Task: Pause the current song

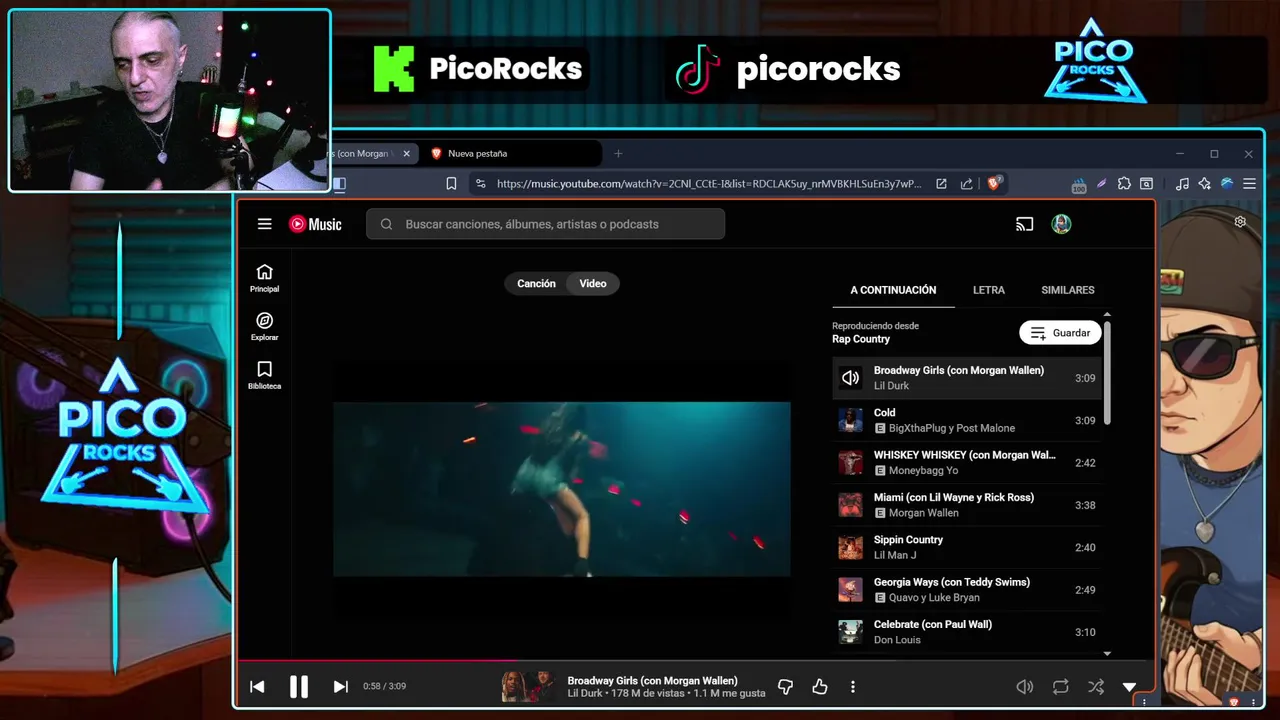Action: pyautogui.click(x=298, y=687)
